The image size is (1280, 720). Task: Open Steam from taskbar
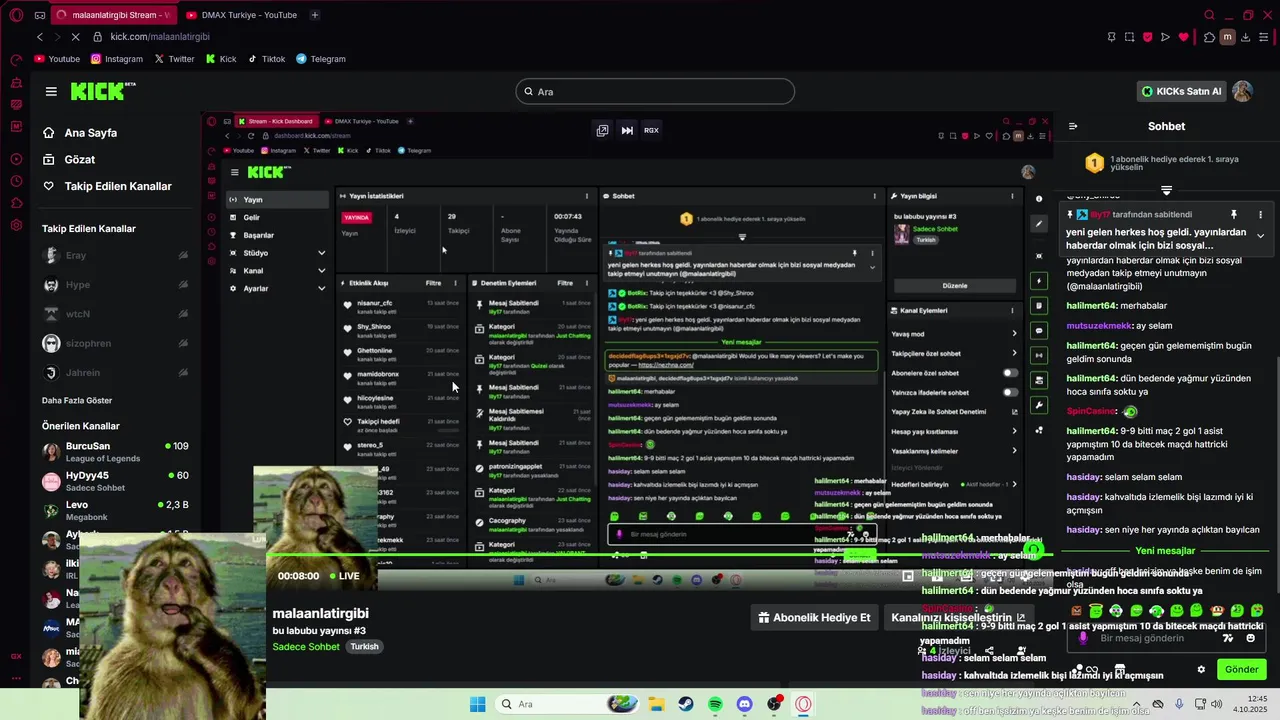(x=686, y=704)
